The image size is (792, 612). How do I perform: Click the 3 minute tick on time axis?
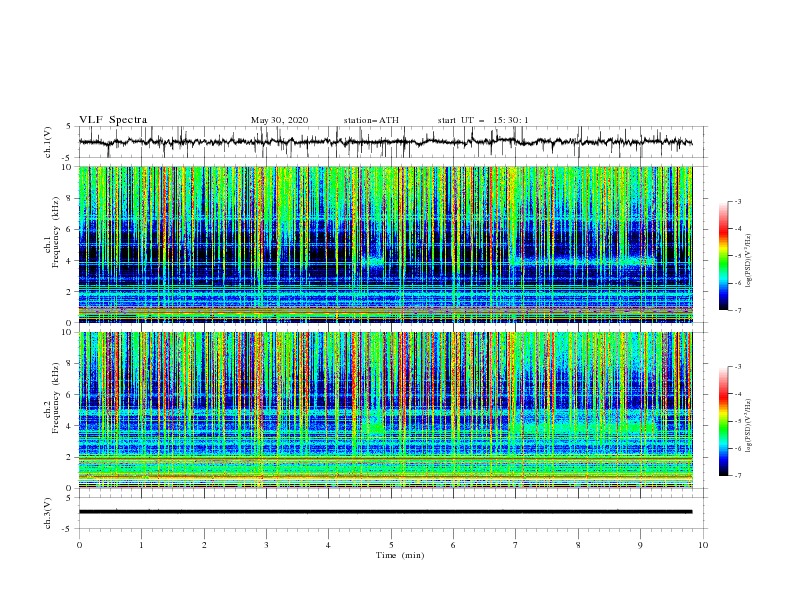tap(266, 545)
